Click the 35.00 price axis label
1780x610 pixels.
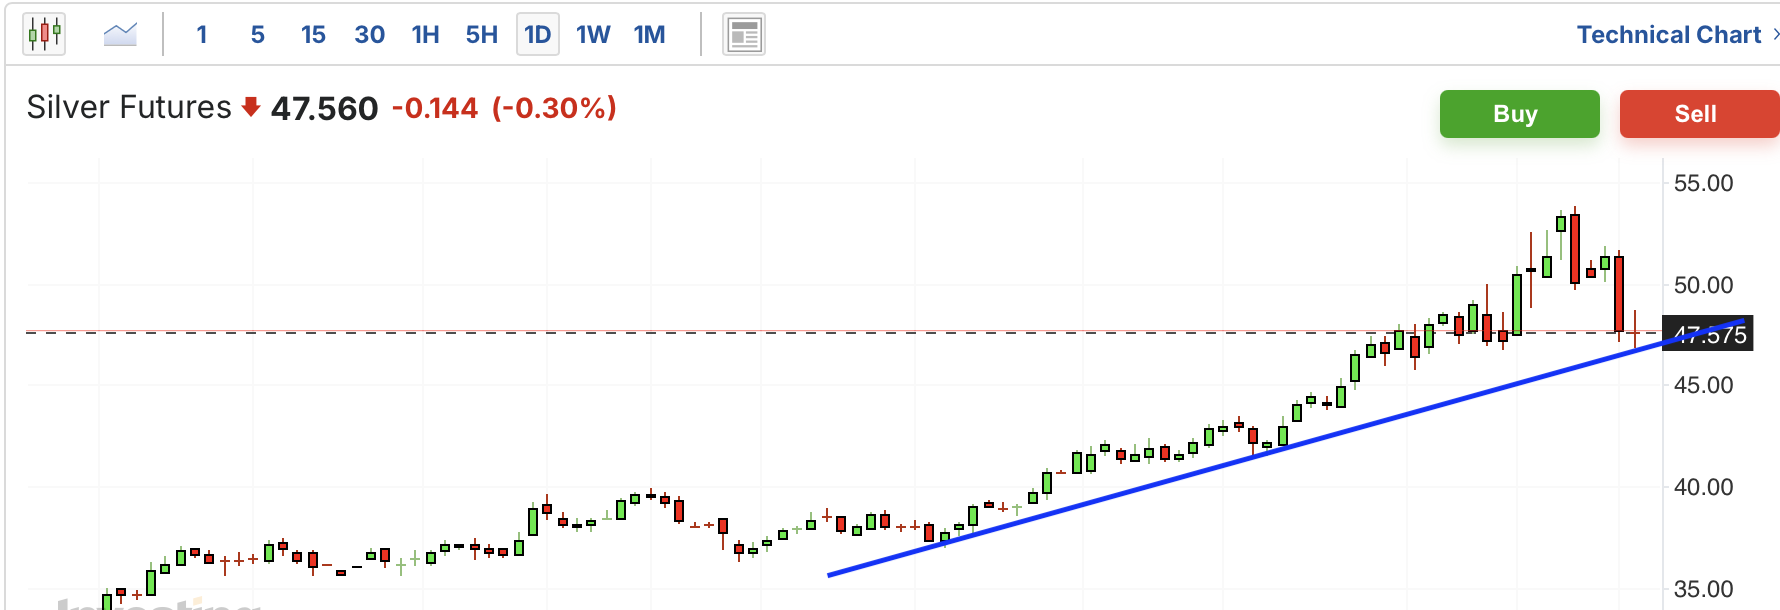(1703, 589)
